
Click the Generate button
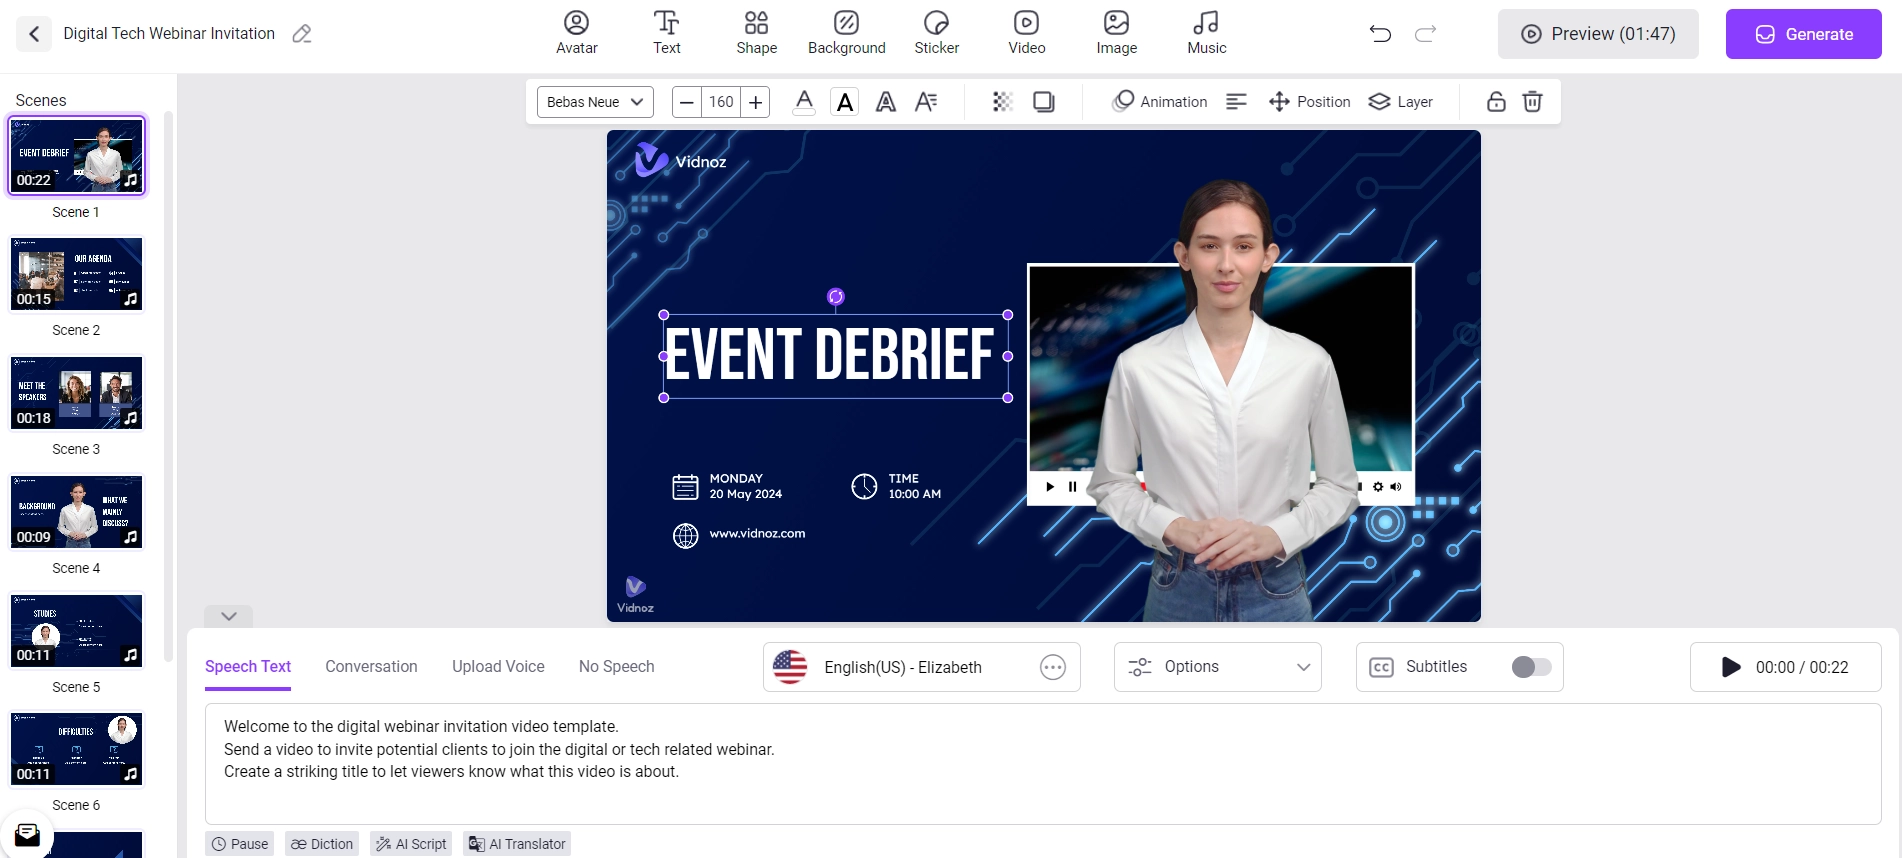point(1803,34)
